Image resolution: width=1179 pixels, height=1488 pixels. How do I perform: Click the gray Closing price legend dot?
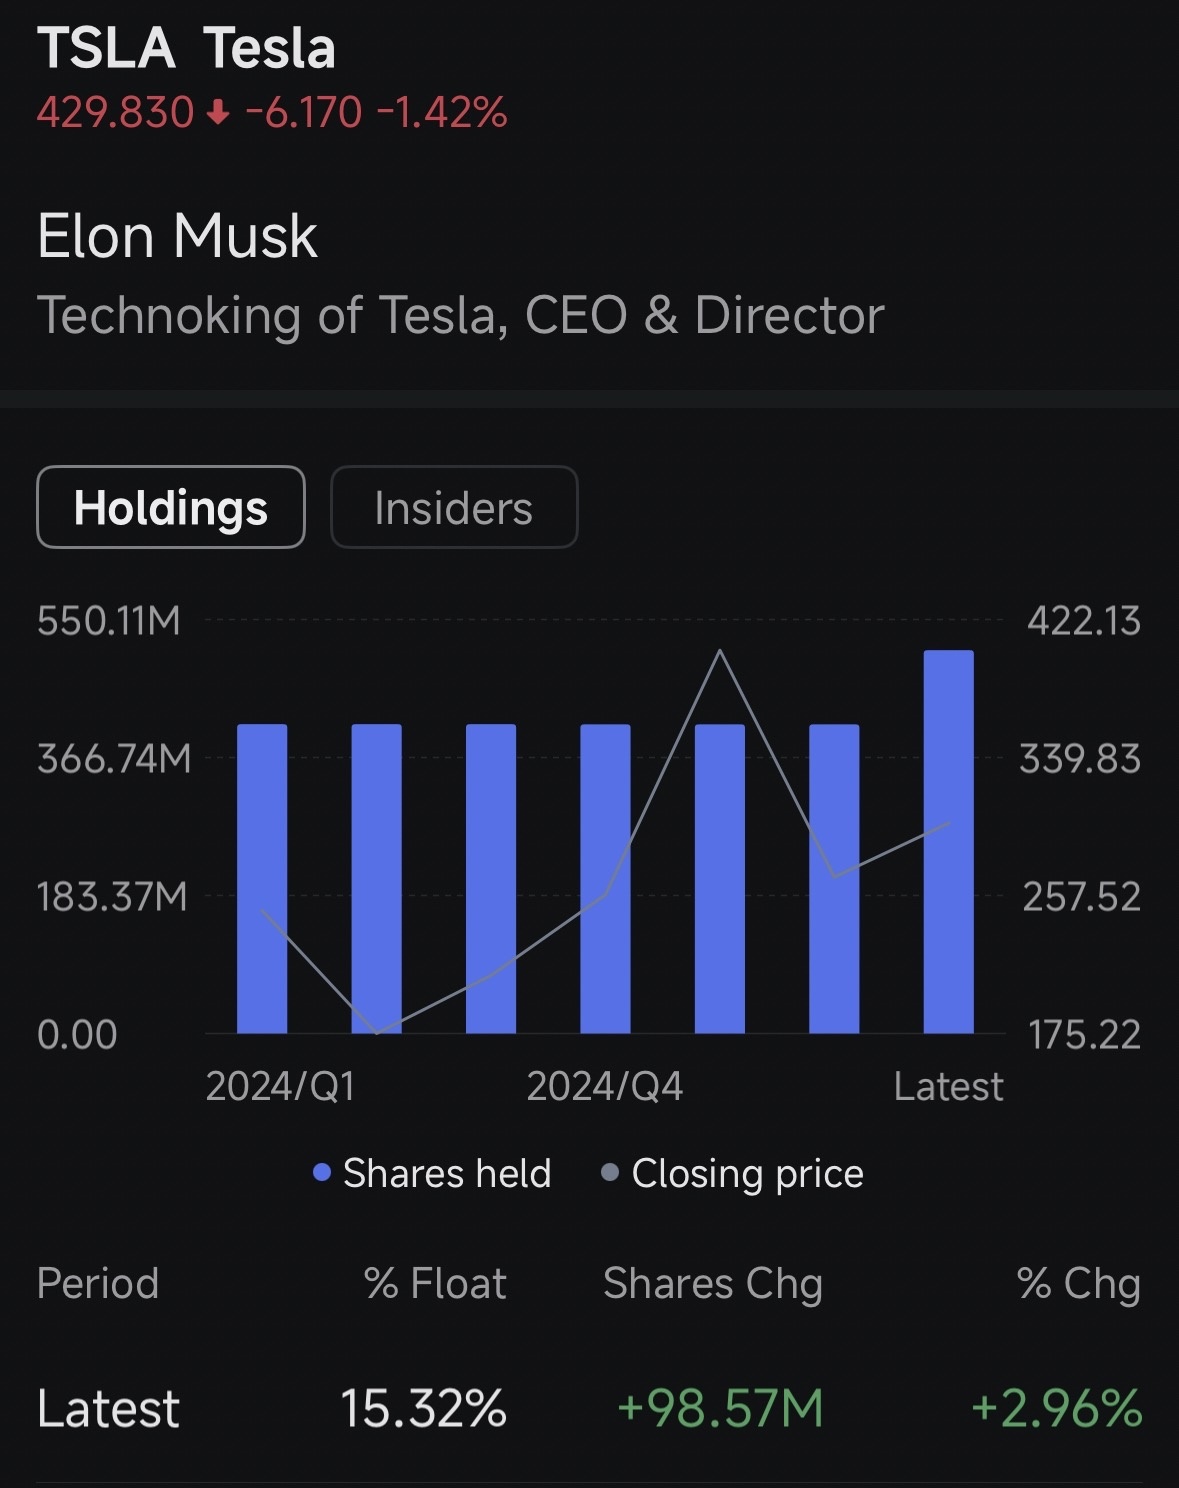(611, 1172)
